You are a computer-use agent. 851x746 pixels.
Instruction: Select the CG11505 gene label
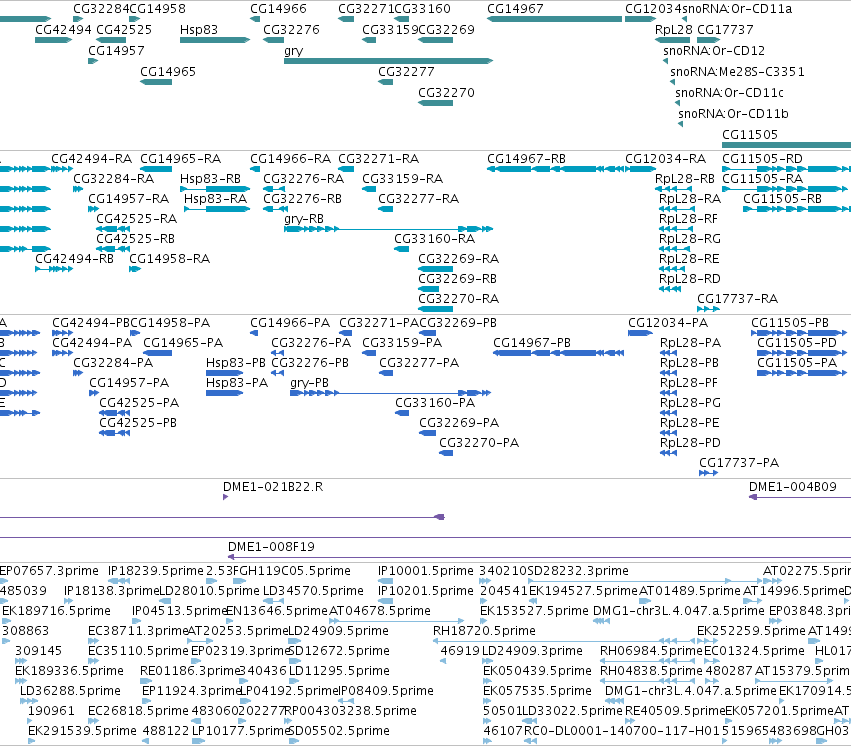click(750, 135)
